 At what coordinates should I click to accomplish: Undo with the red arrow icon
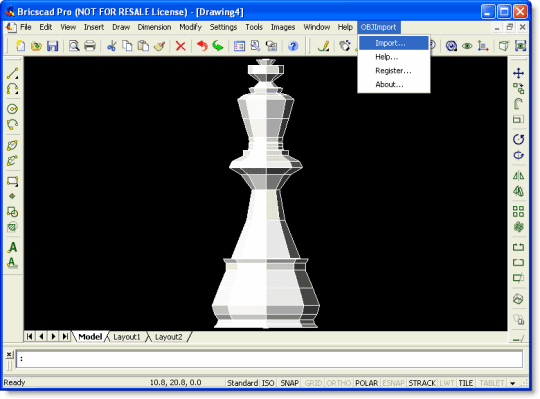(202, 46)
